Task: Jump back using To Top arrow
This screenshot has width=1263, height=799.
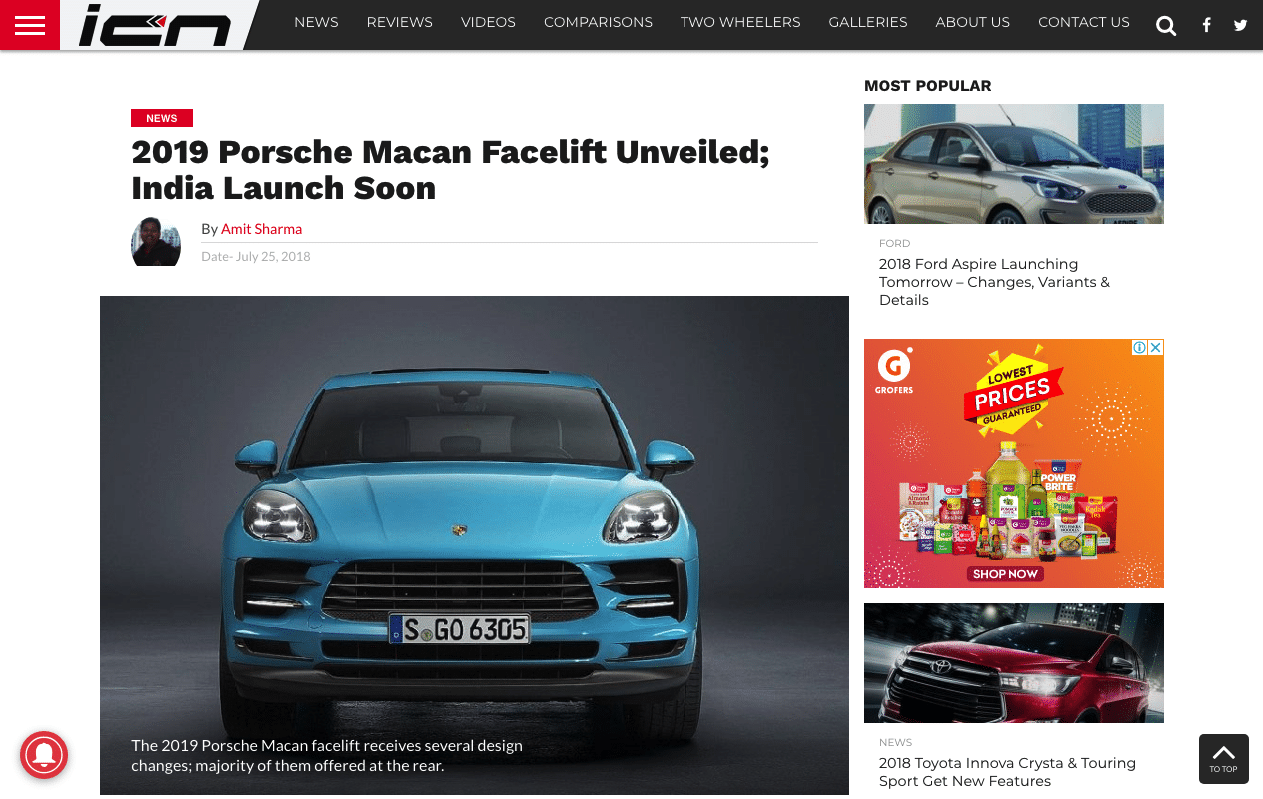Action: (x=1224, y=759)
